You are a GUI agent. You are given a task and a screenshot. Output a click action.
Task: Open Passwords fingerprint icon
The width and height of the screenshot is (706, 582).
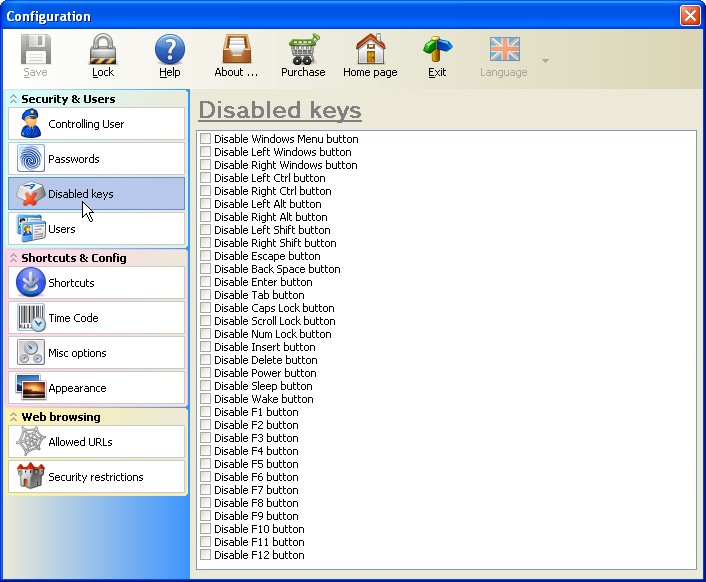click(31, 158)
